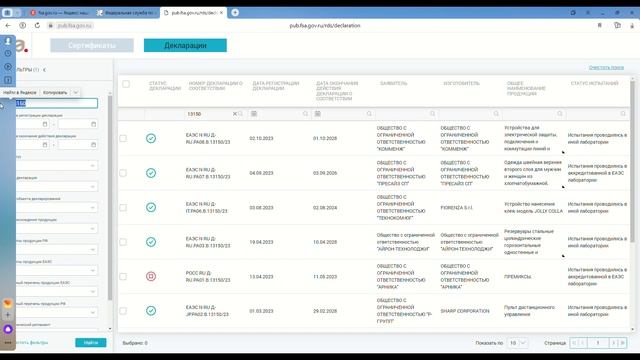Click the selected text filter input in sidebar
The height and width of the screenshot is (360, 640).
coord(57,103)
